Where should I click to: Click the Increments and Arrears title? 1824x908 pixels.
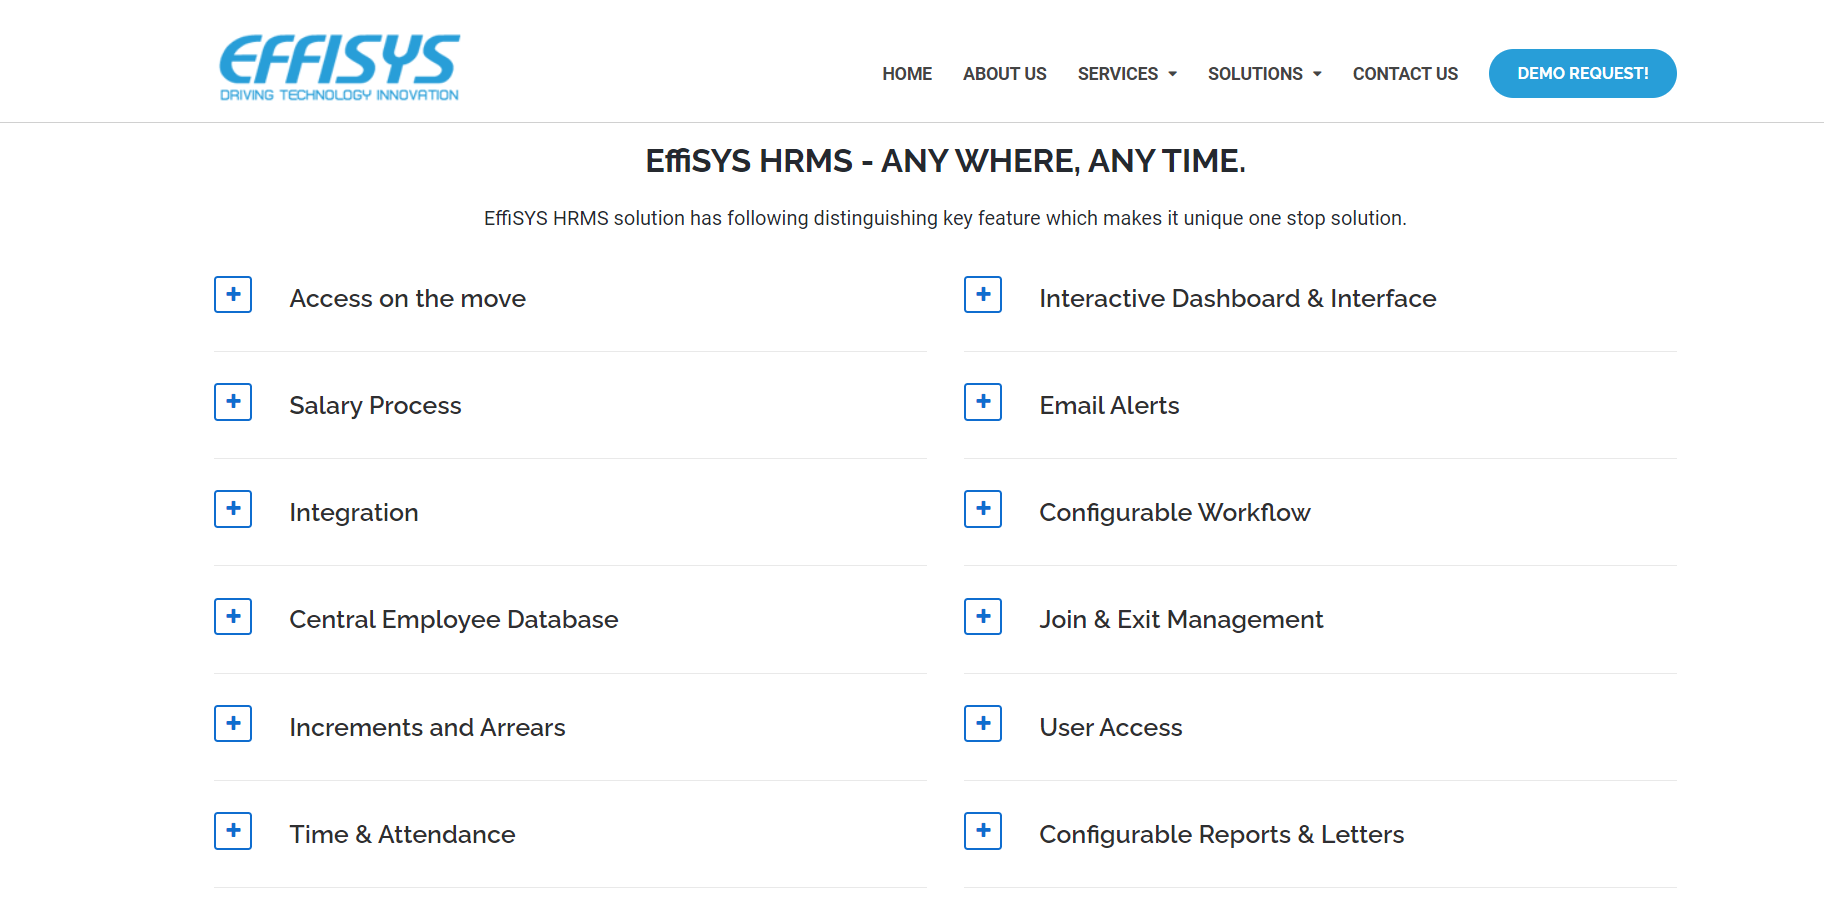click(x=428, y=728)
